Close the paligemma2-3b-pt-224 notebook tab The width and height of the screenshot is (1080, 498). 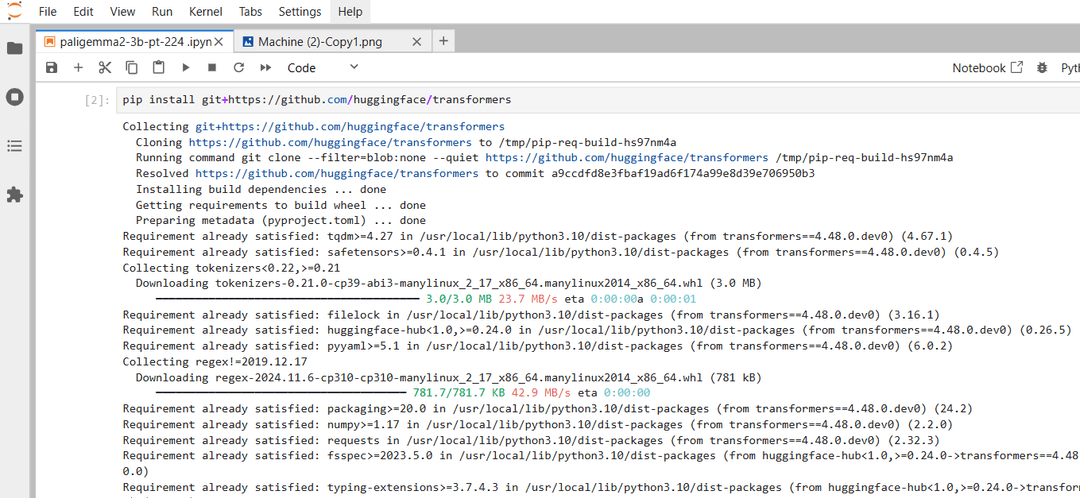coord(218,42)
